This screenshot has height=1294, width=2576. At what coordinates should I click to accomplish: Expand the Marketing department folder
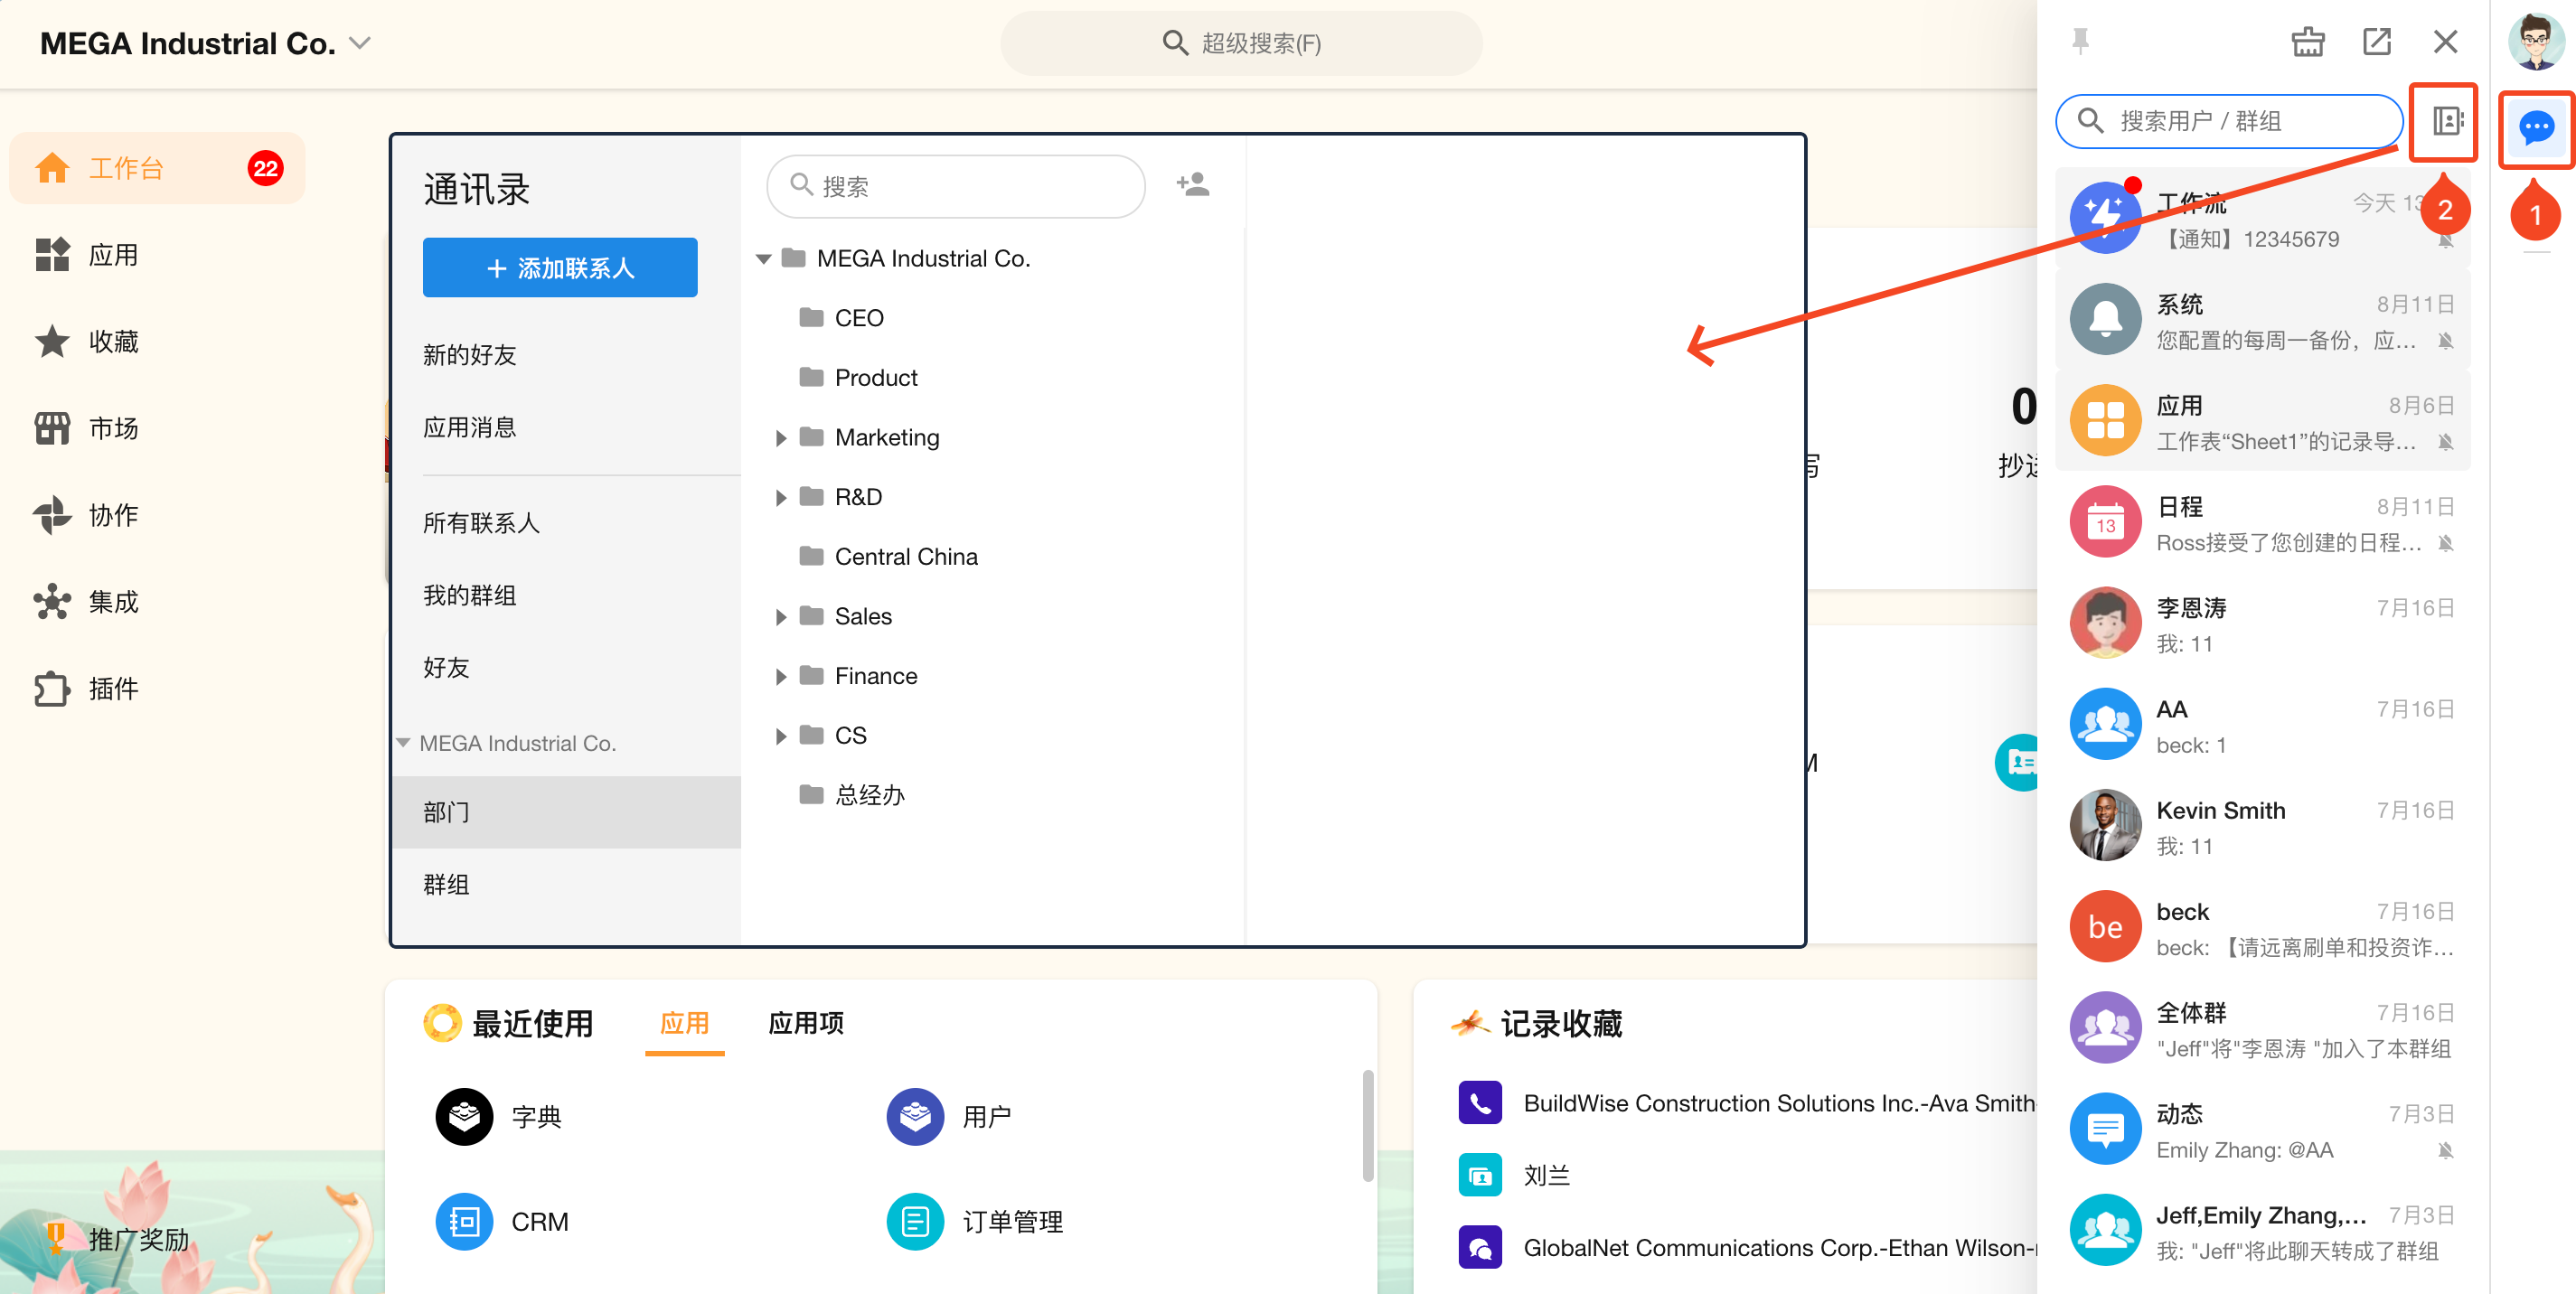pos(781,438)
